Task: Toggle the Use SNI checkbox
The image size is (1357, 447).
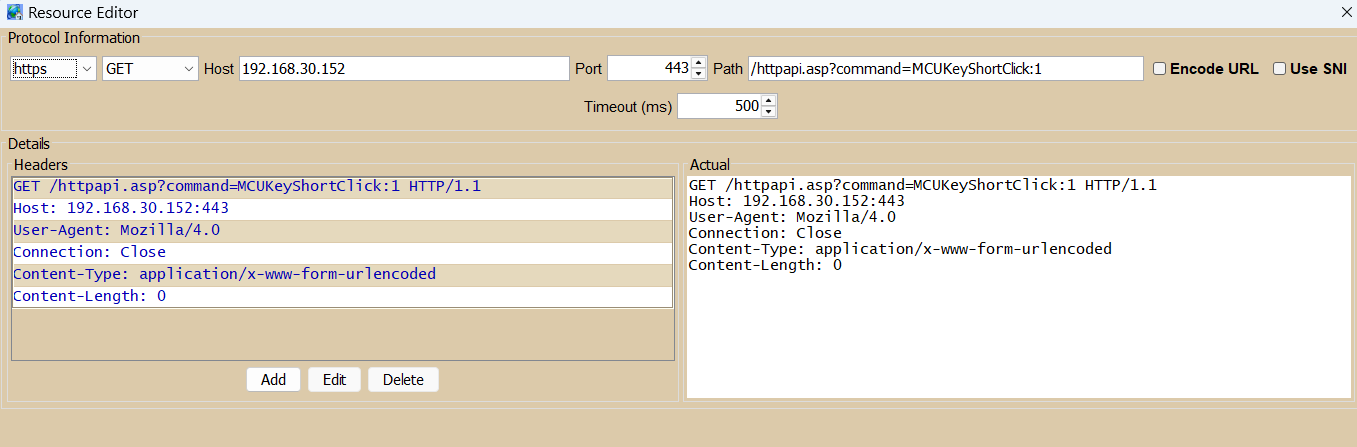Action: coord(1279,69)
